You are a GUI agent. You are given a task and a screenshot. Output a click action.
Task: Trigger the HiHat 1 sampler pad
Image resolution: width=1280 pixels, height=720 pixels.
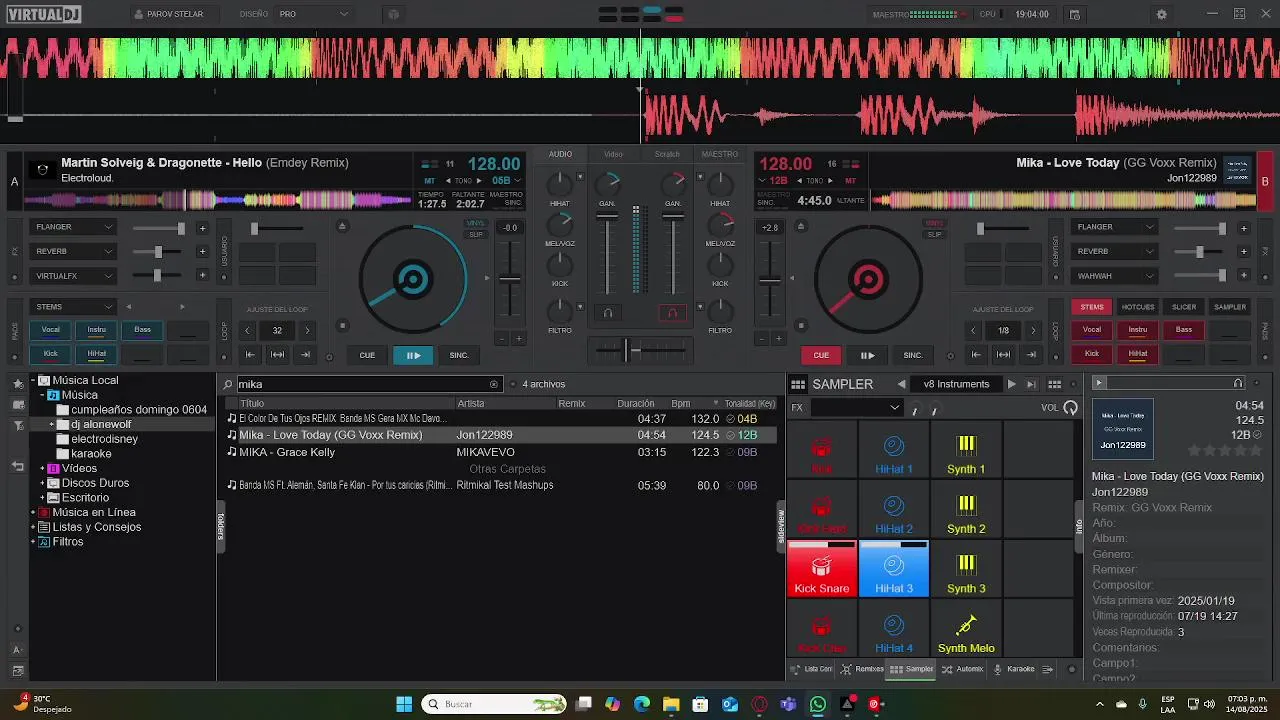tap(894, 450)
